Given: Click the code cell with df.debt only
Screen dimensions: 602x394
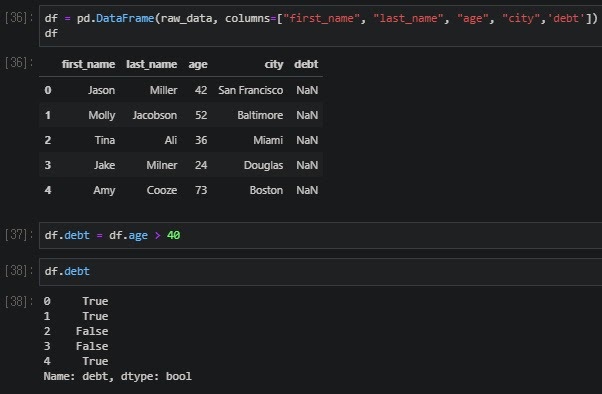Looking at the screenshot, I should [321, 271].
